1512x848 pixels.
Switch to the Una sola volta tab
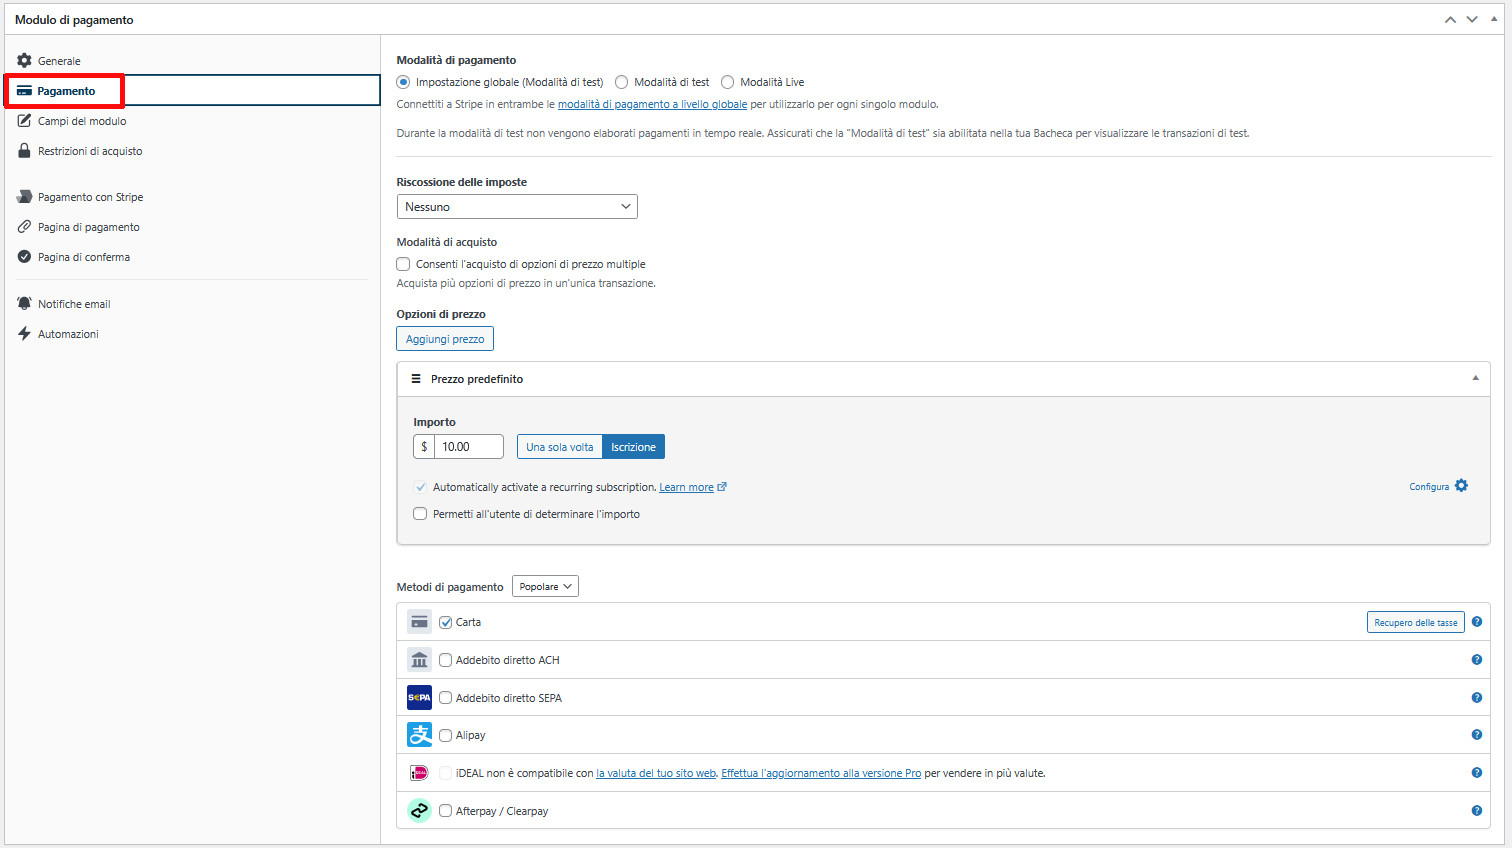click(x=559, y=446)
